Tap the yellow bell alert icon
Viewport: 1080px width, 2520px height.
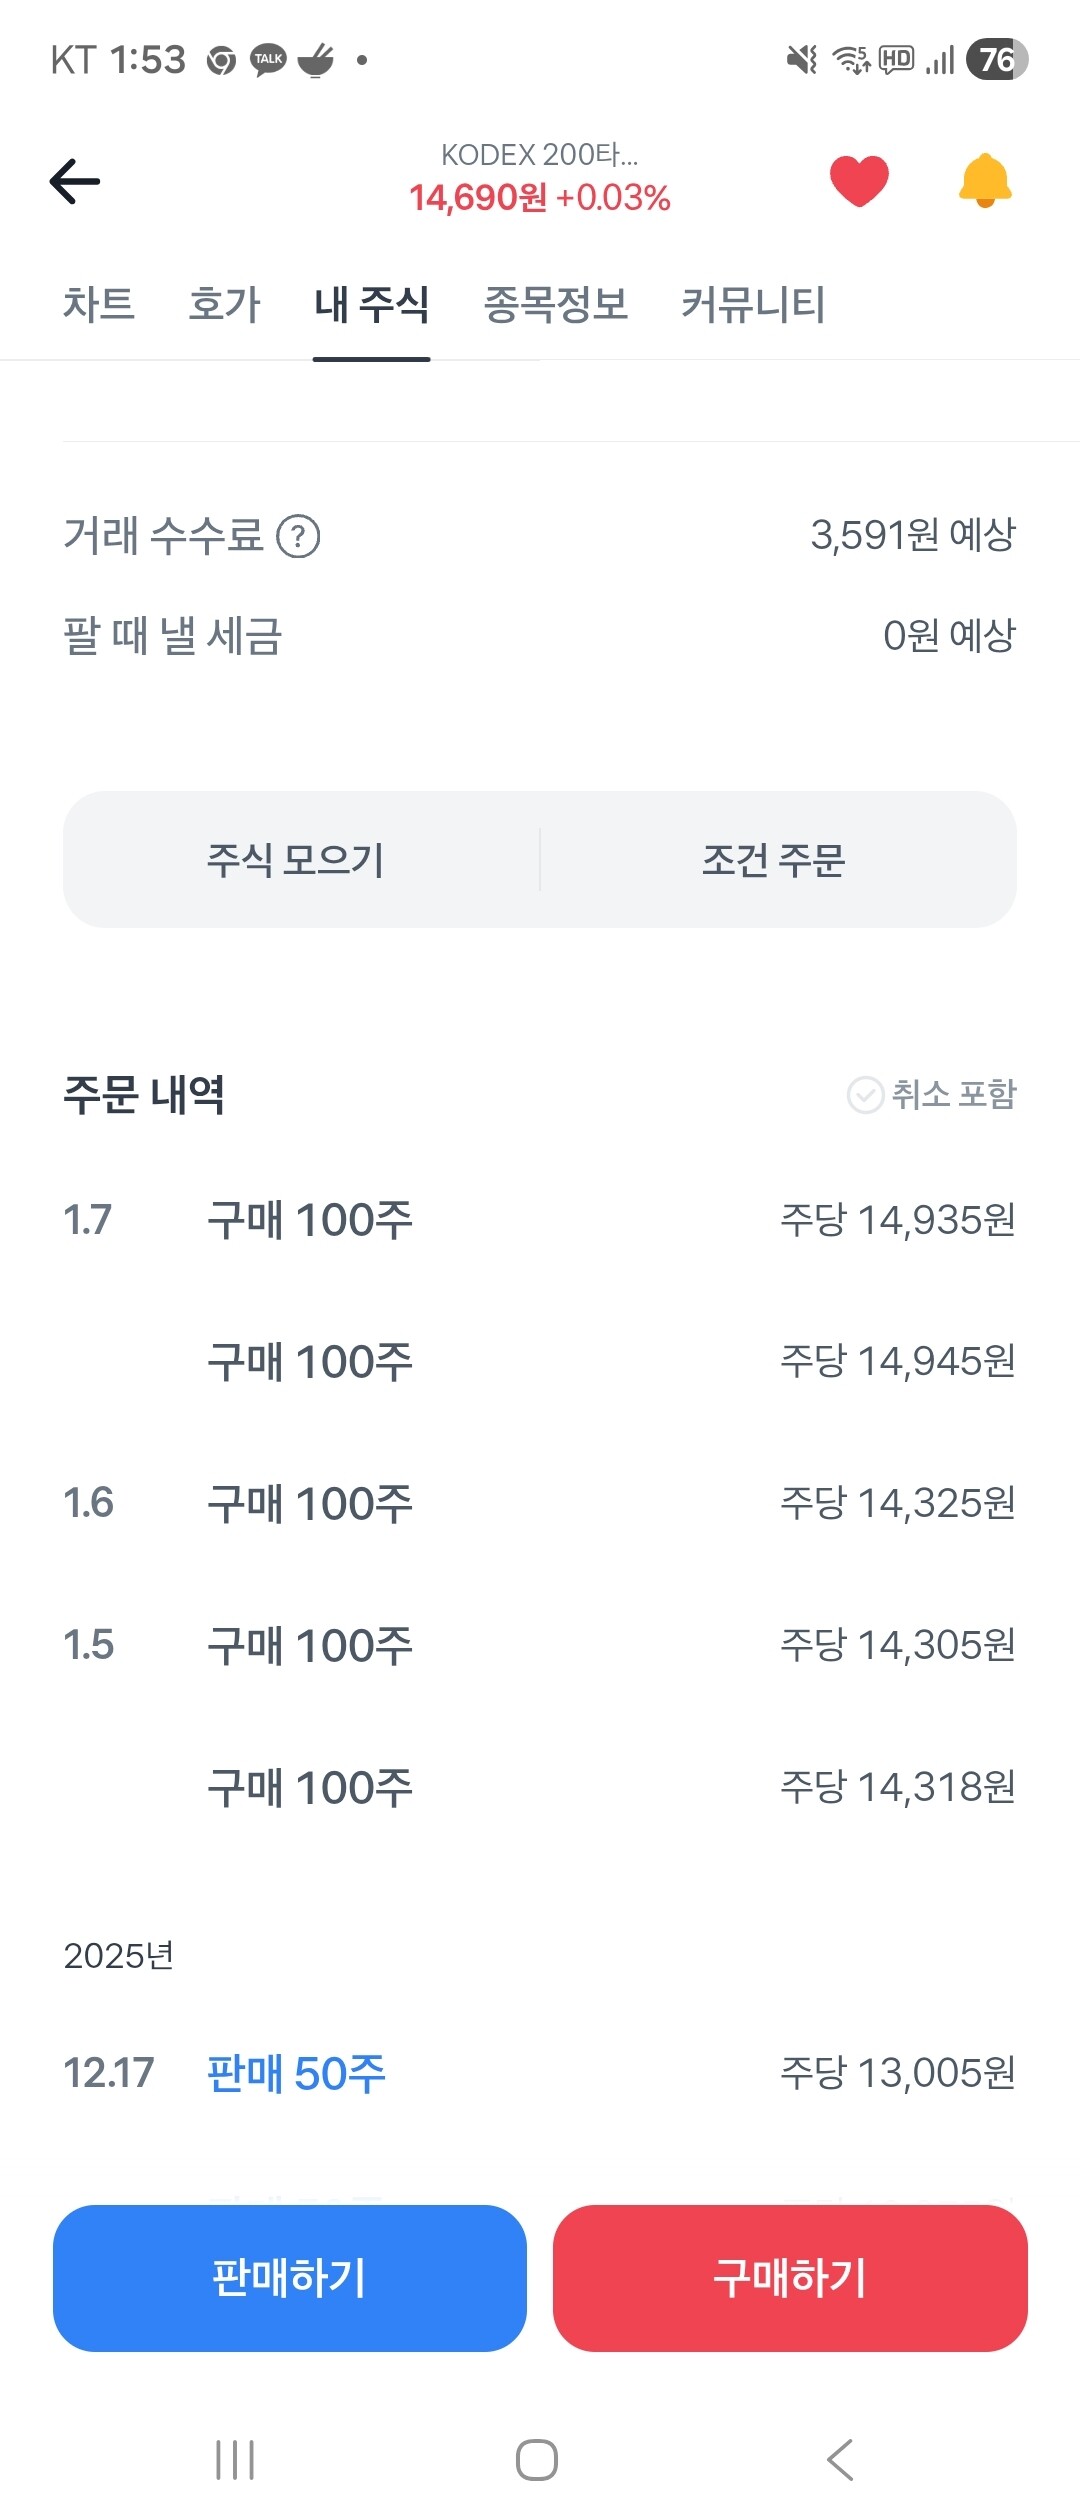[985, 181]
